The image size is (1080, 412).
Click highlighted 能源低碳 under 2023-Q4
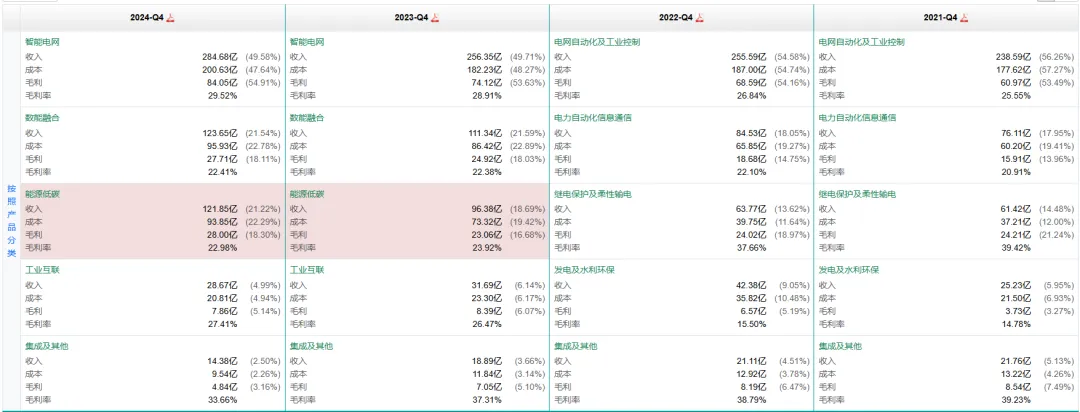point(307,194)
